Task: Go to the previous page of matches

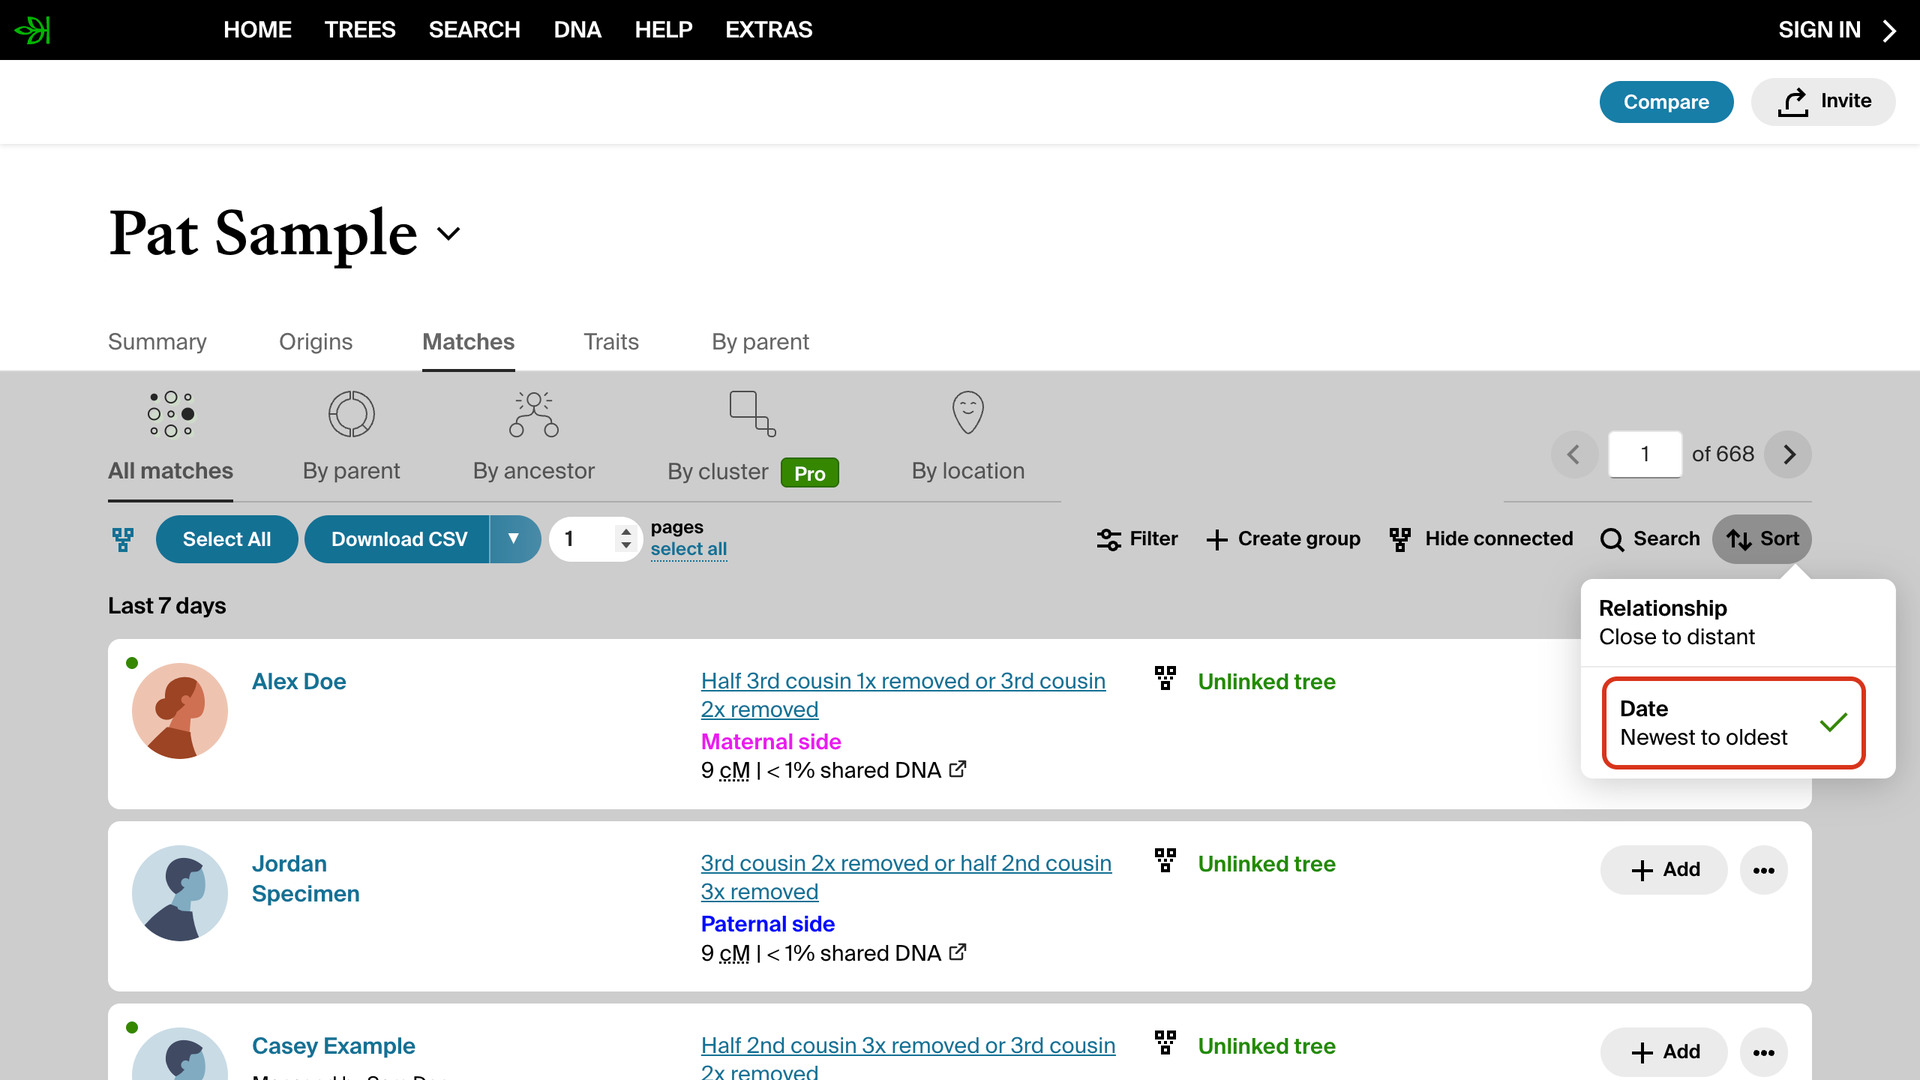Action: click(x=1574, y=455)
